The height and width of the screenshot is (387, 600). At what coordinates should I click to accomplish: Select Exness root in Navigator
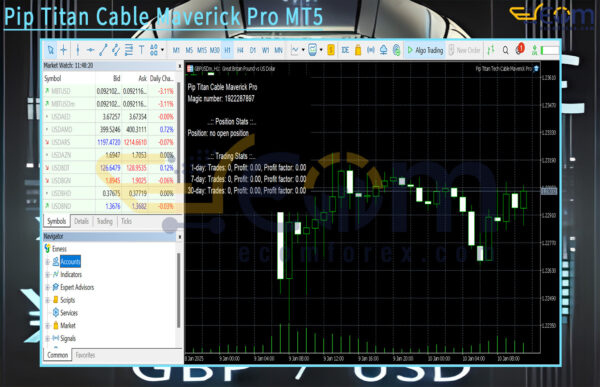click(x=56, y=249)
